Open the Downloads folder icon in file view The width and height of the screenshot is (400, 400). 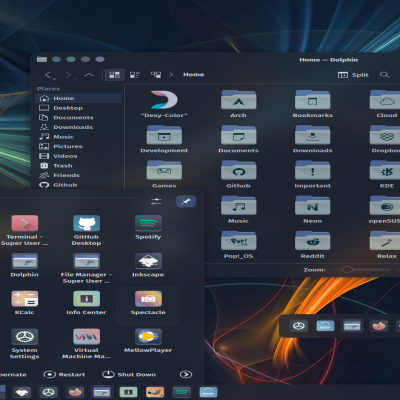[313, 139]
